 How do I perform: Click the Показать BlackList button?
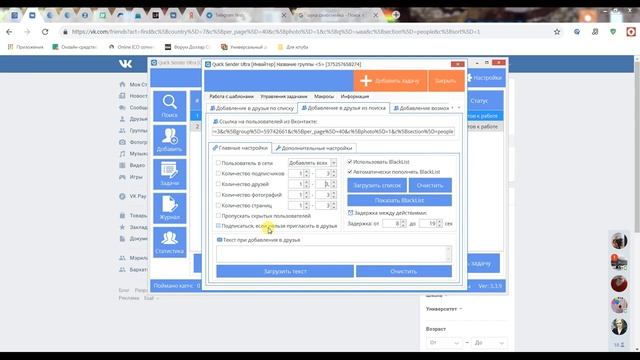400,200
